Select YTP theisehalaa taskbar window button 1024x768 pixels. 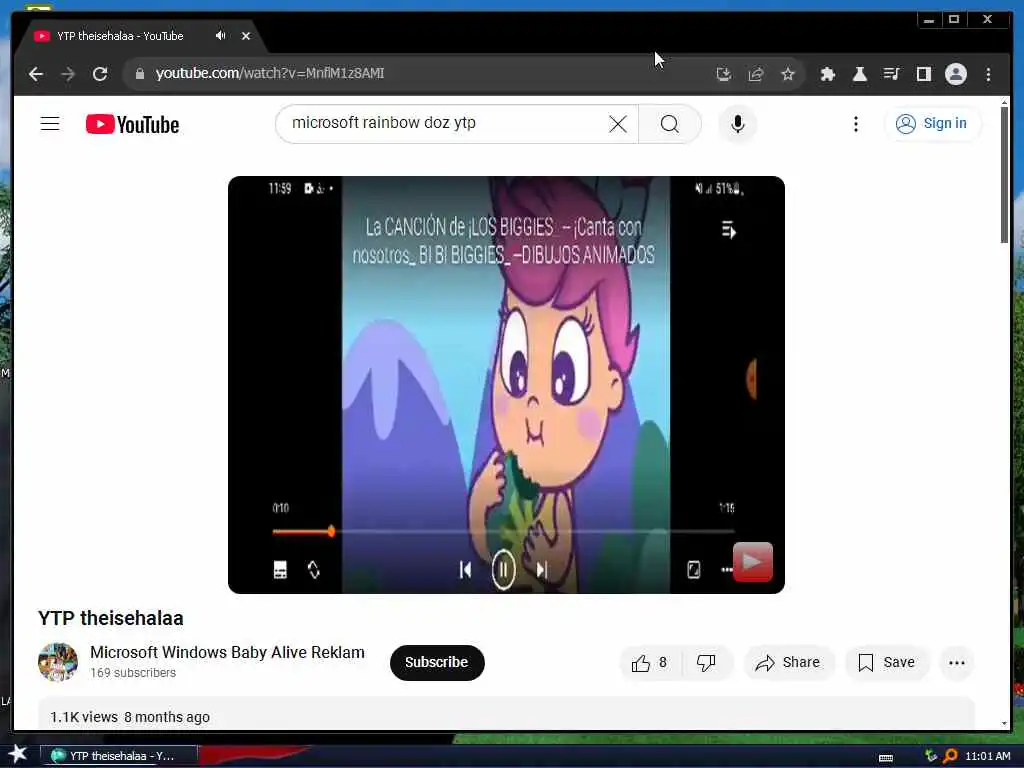118,756
